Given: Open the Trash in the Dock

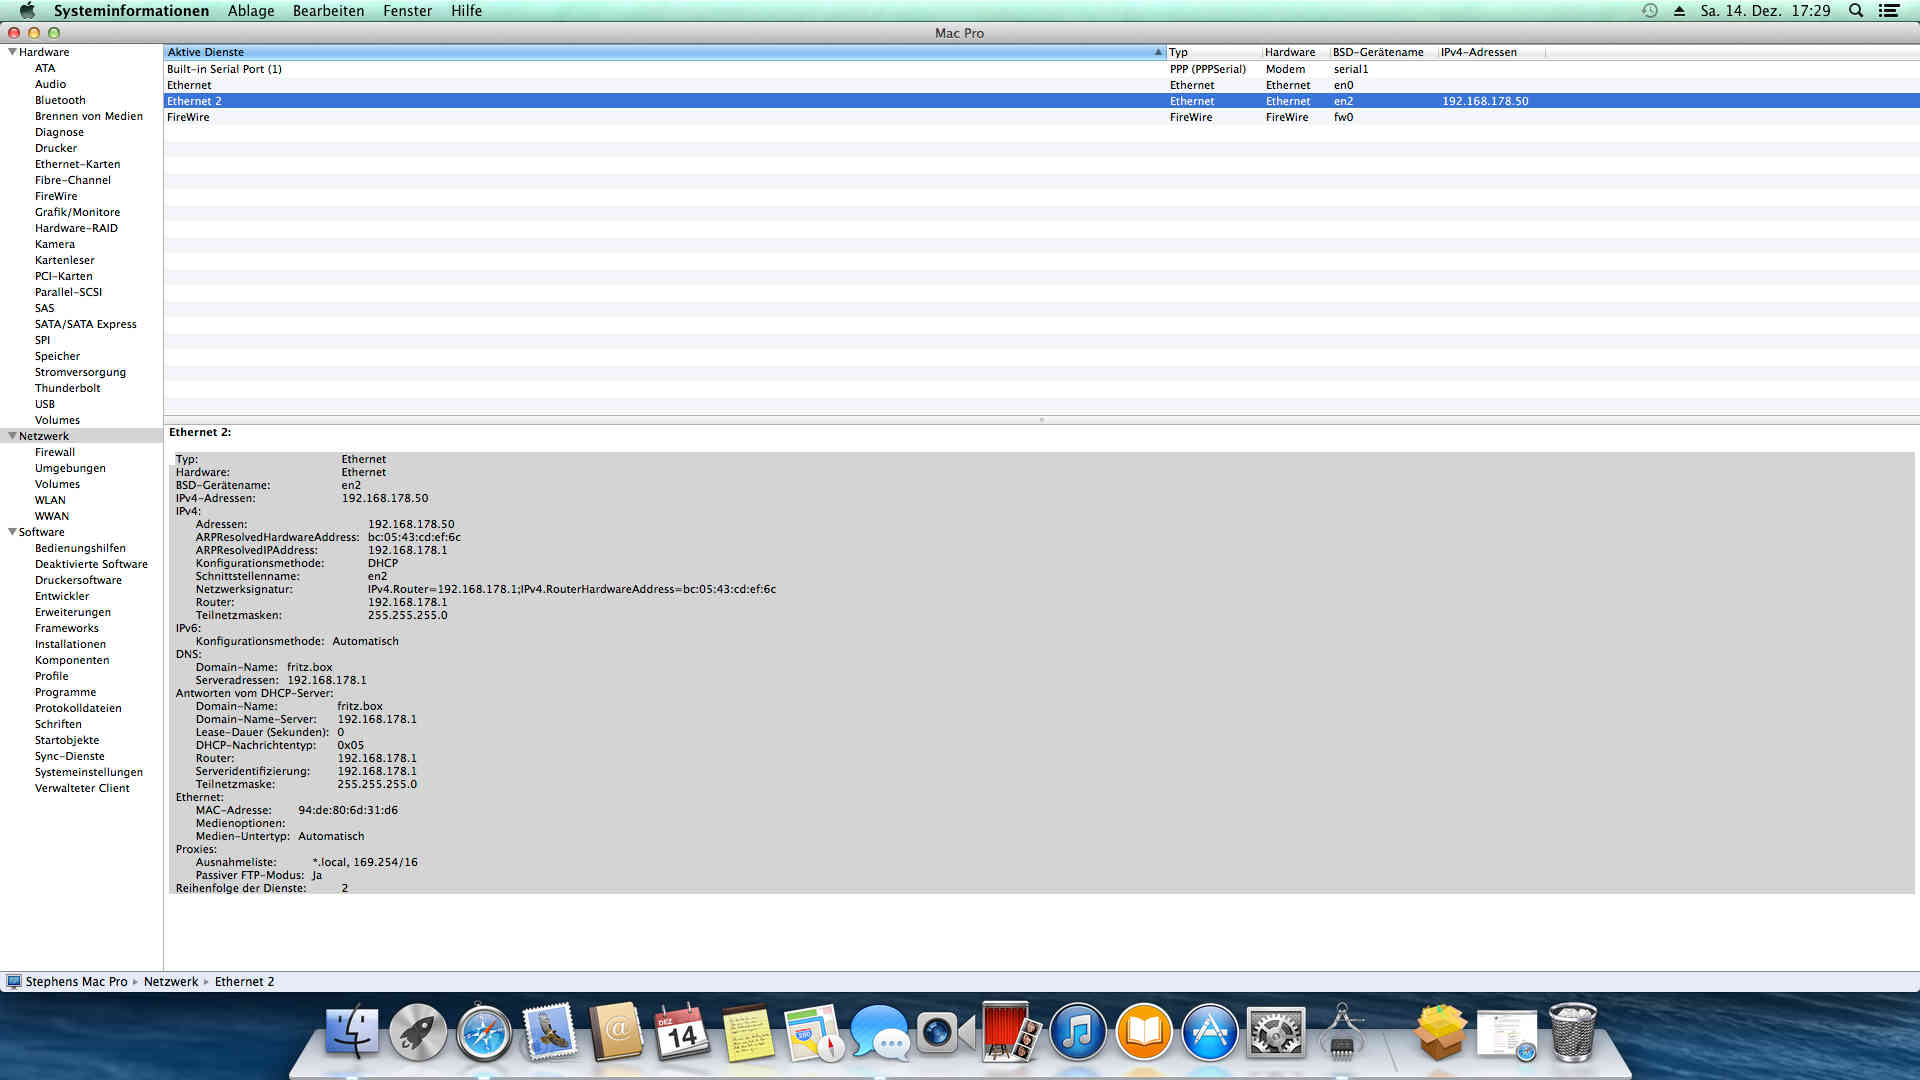Looking at the screenshot, I should click(x=1572, y=1033).
